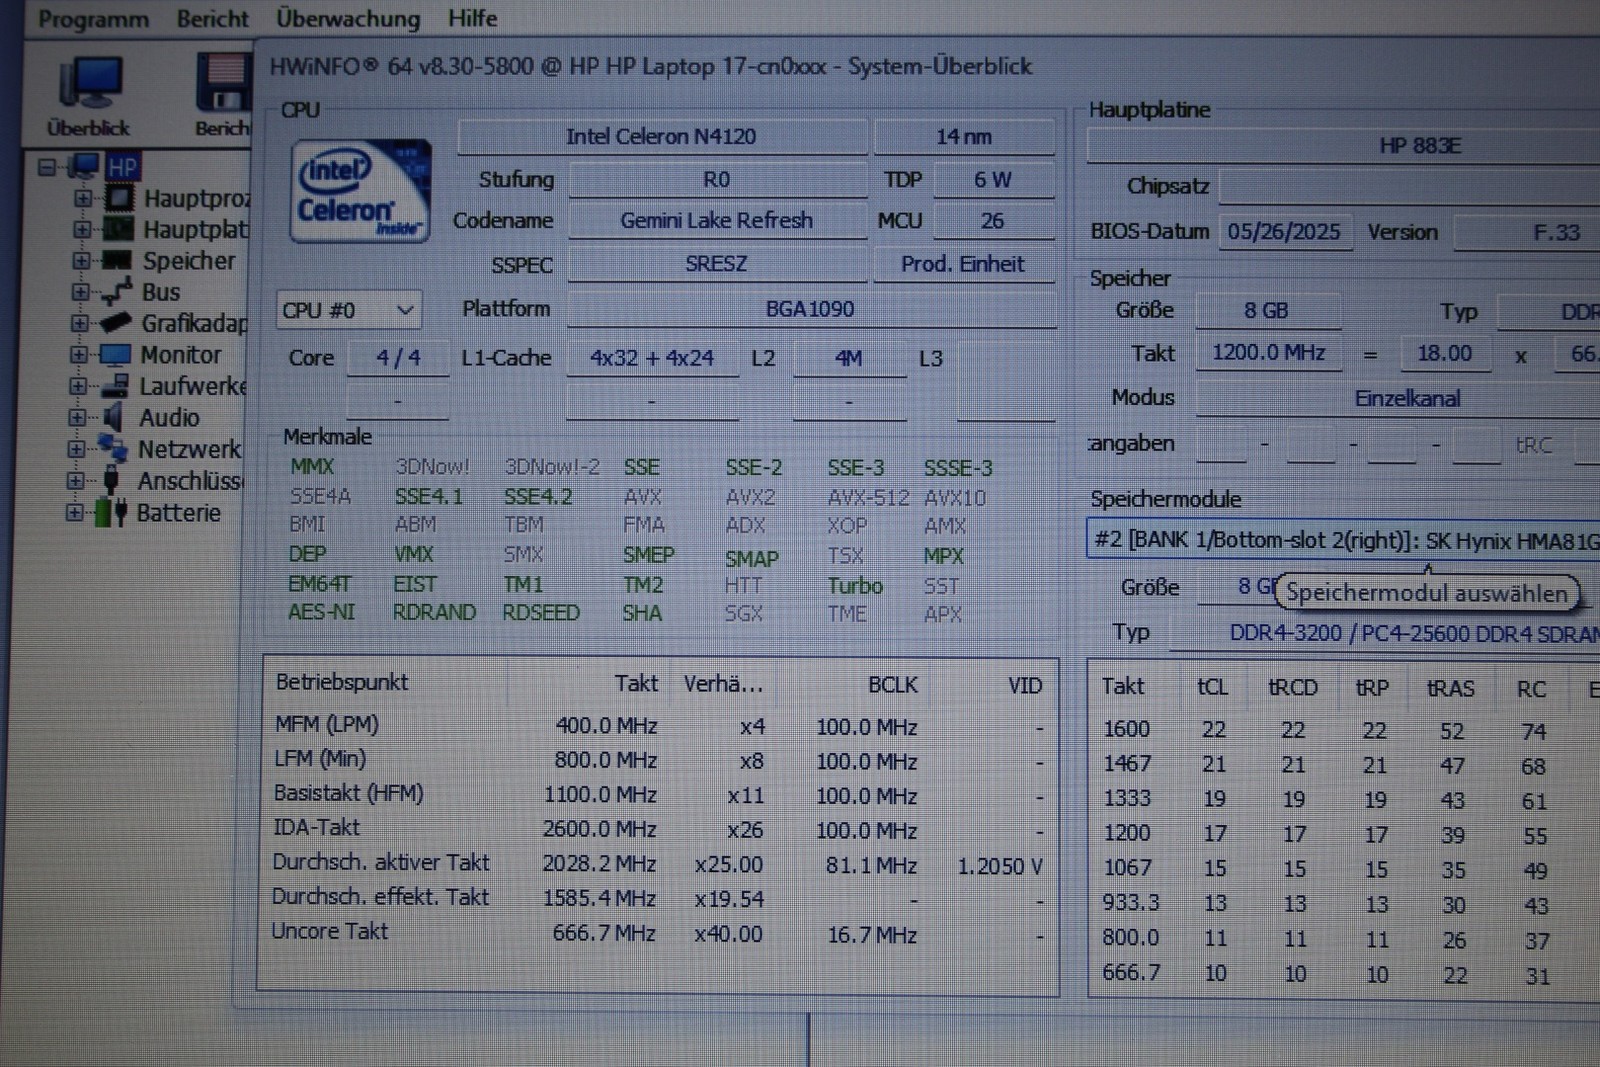Click the BIOS date 05/26/2025 field
The image size is (1600, 1067).
(x=1284, y=232)
